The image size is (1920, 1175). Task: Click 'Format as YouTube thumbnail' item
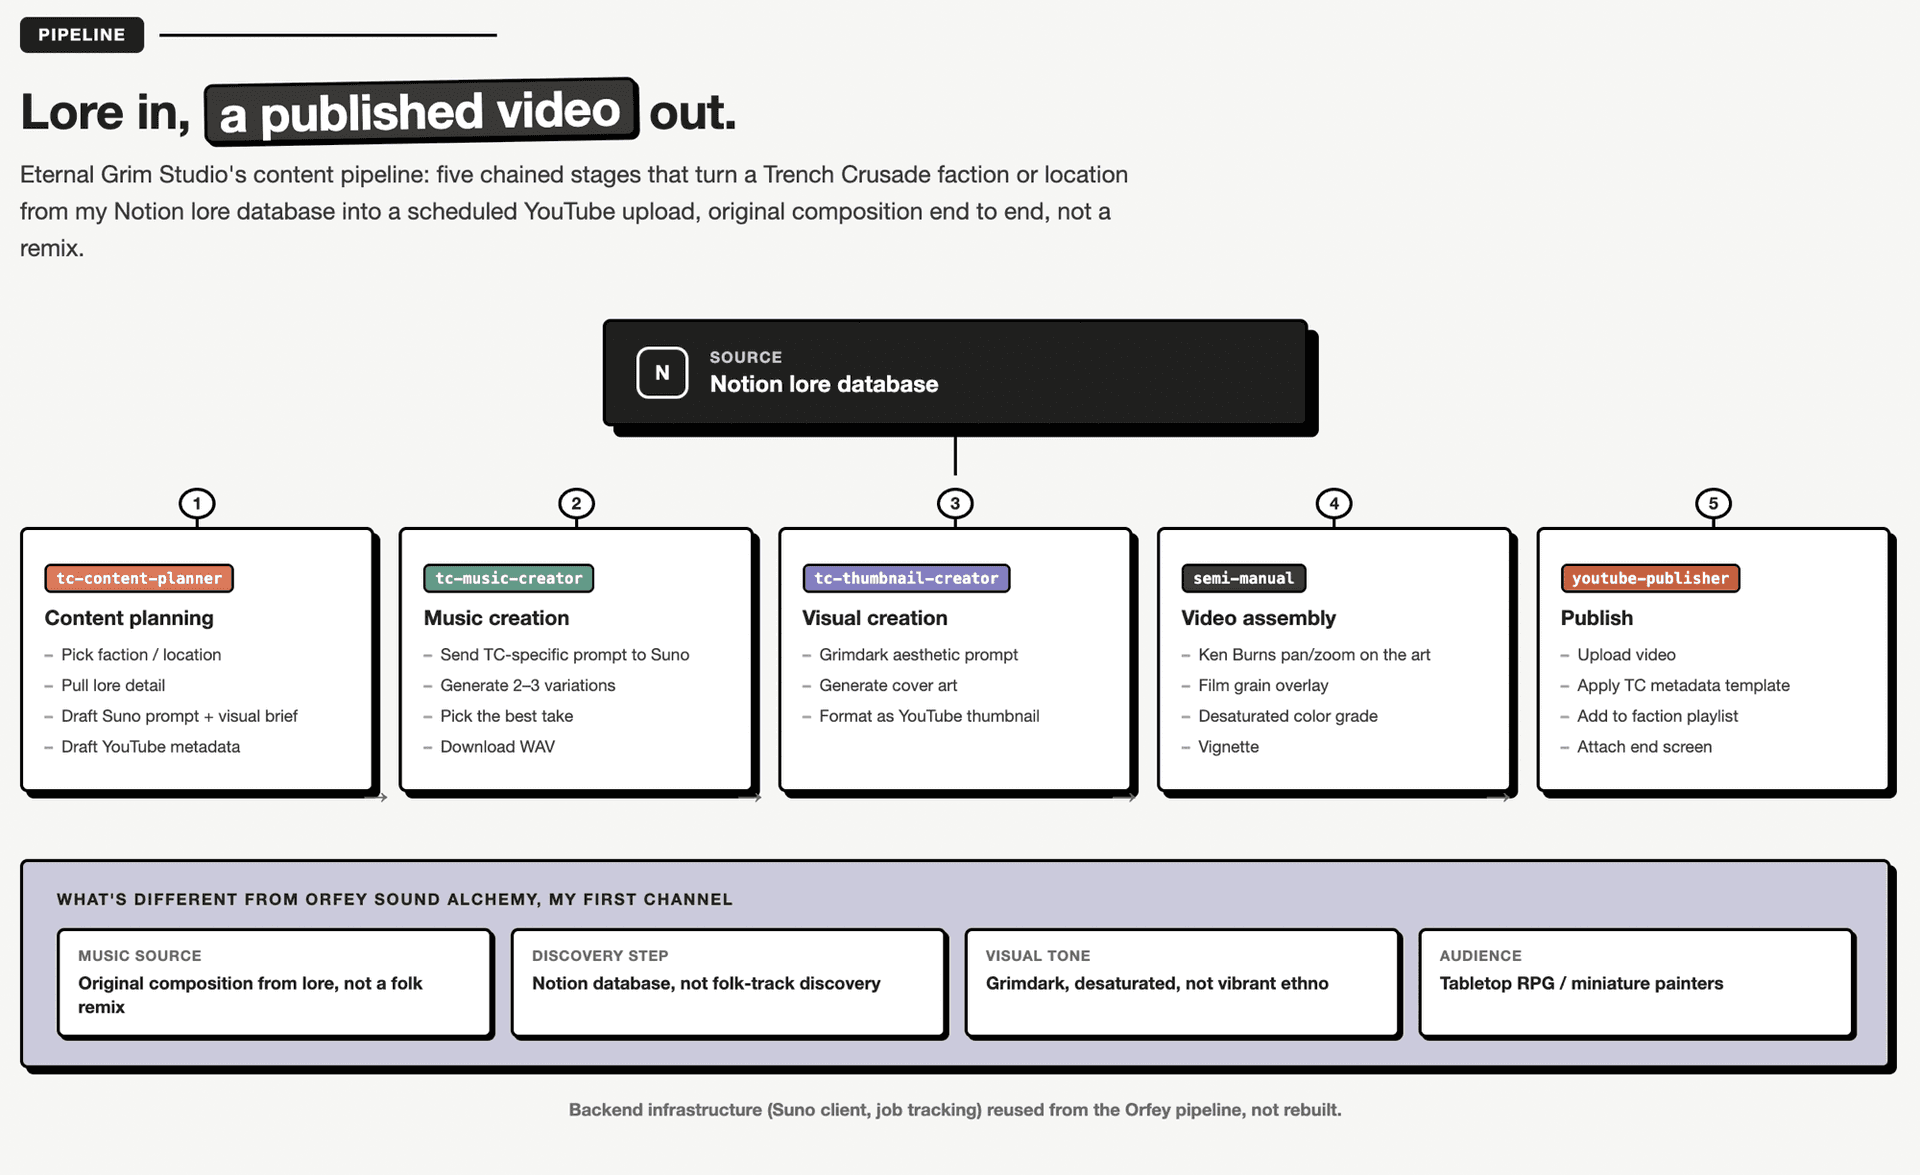point(929,716)
